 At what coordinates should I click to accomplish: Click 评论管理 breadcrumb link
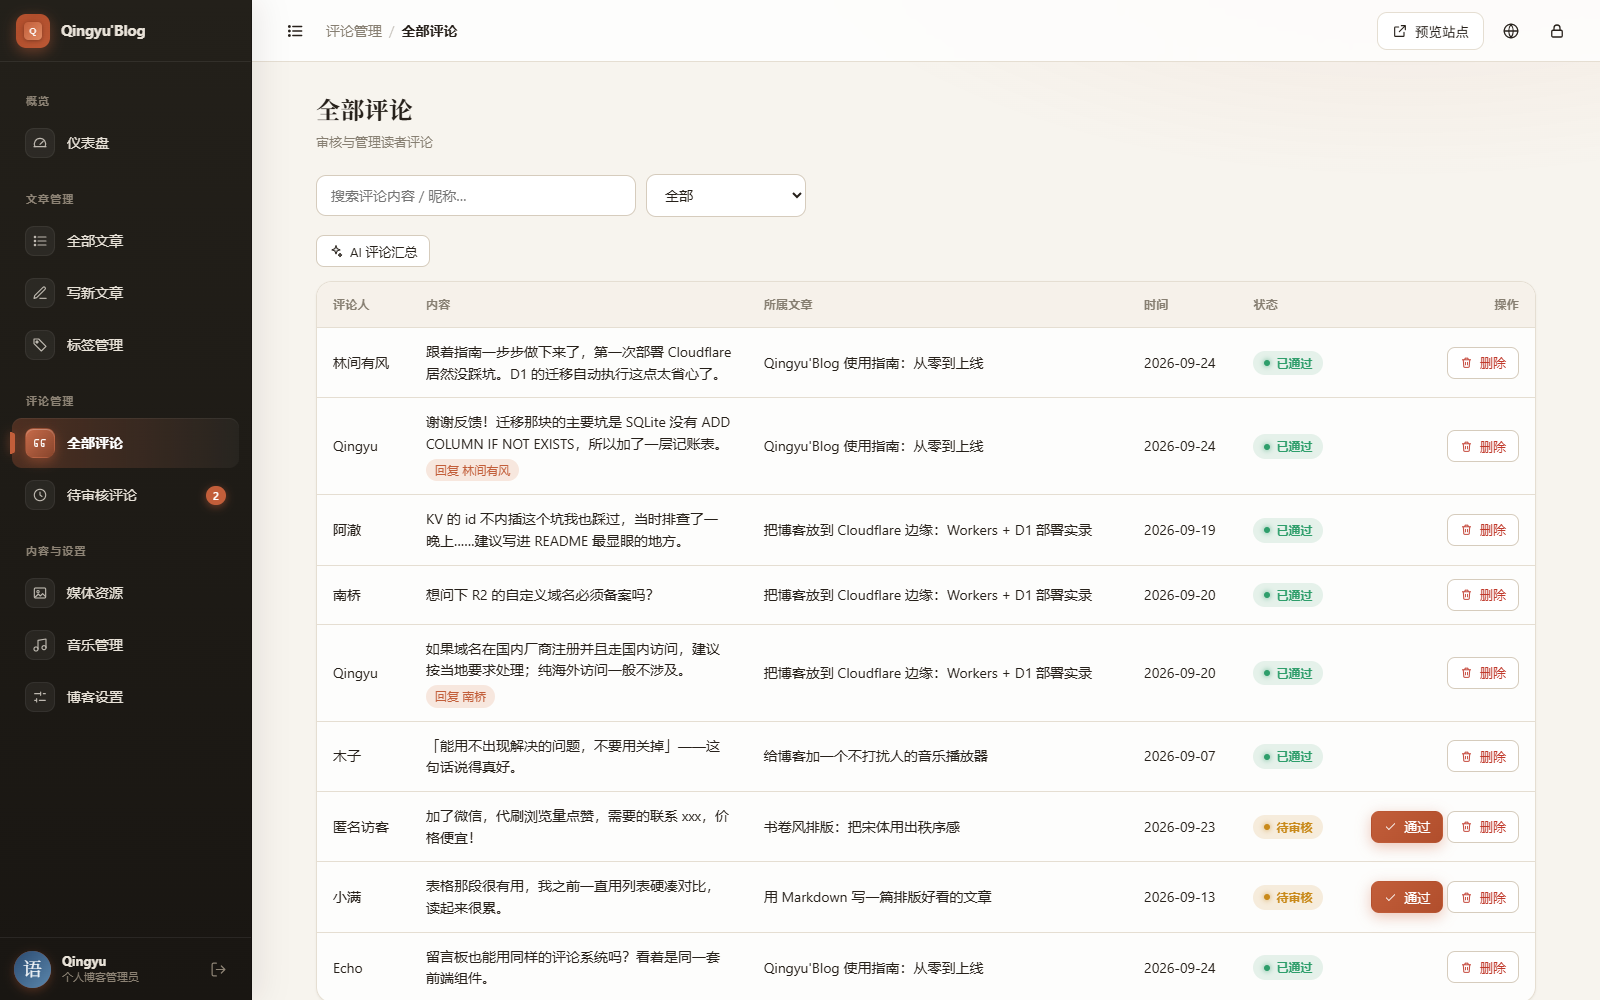[x=354, y=31]
